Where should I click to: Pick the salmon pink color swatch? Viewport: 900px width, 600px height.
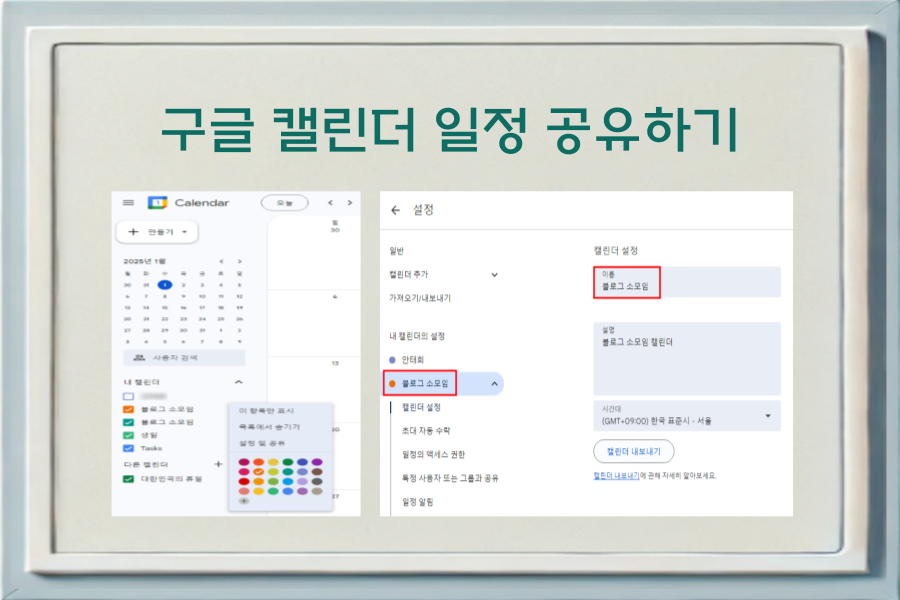point(244,491)
